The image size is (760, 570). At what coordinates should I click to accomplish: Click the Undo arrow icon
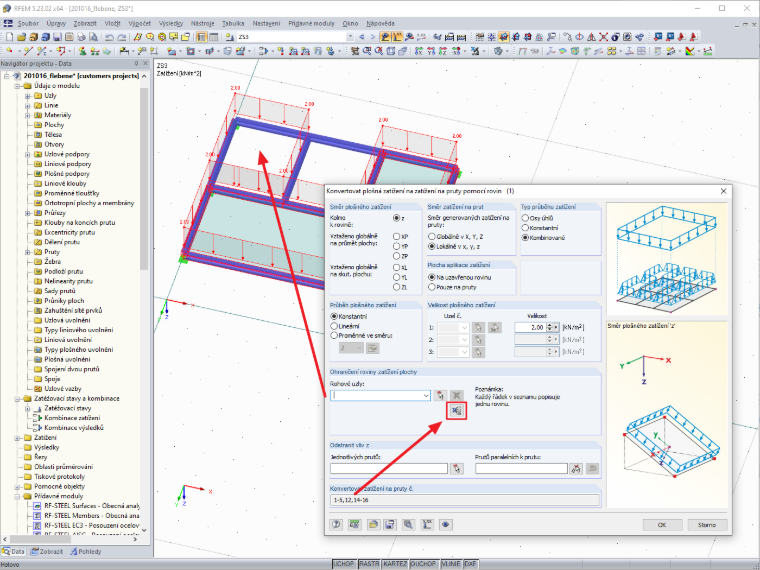click(x=110, y=37)
